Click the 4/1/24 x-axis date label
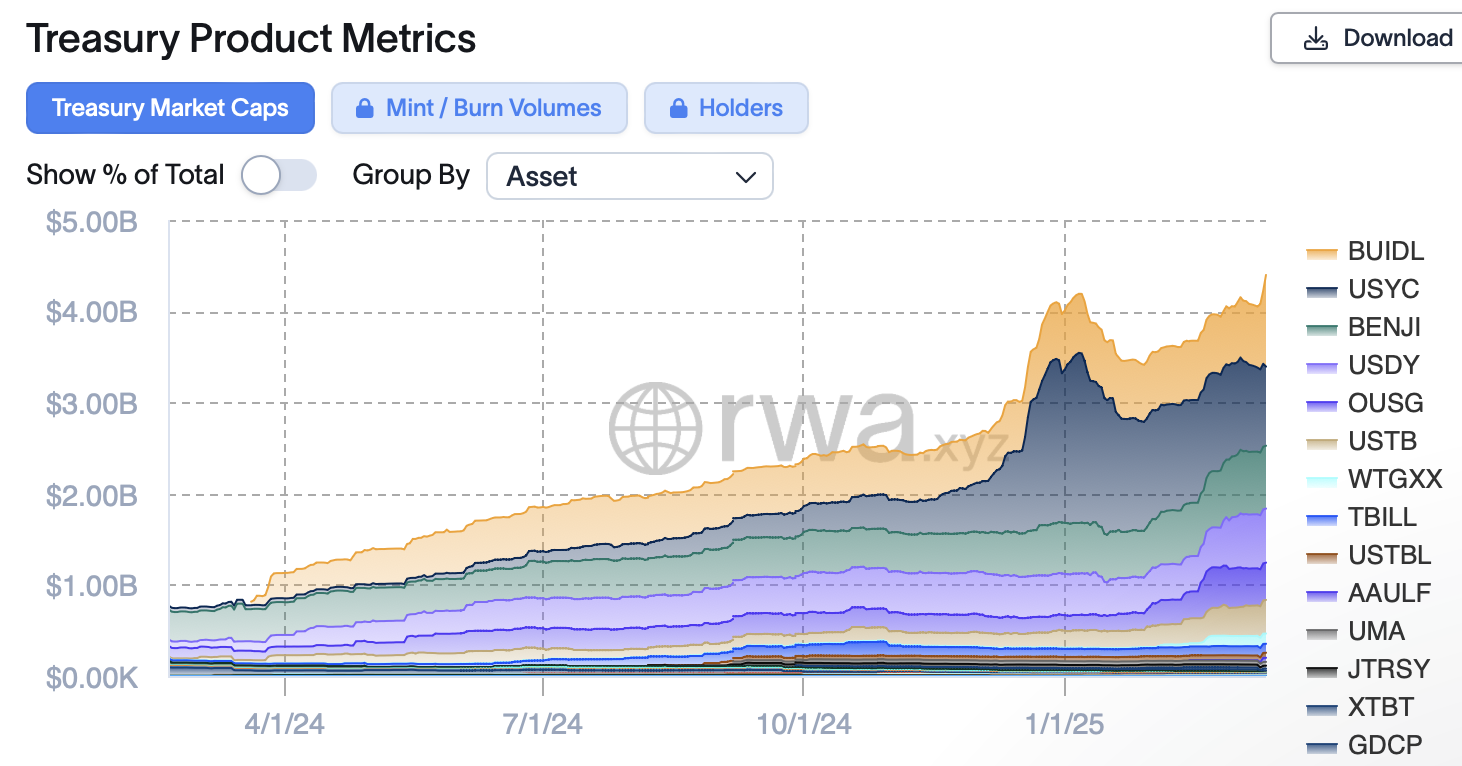The height and width of the screenshot is (766, 1462). tap(285, 723)
